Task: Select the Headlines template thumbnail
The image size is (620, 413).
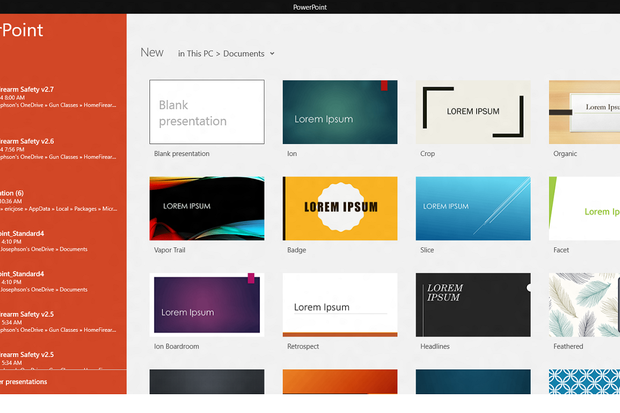Action: click(473, 305)
